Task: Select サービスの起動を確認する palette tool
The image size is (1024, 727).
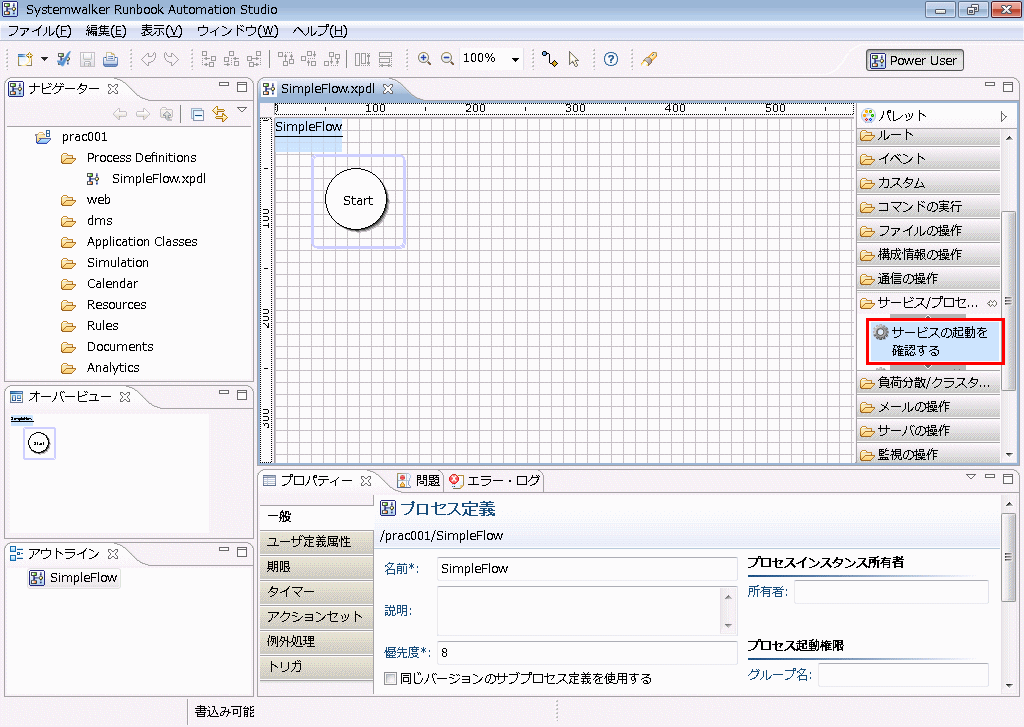Action: point(935,342)
